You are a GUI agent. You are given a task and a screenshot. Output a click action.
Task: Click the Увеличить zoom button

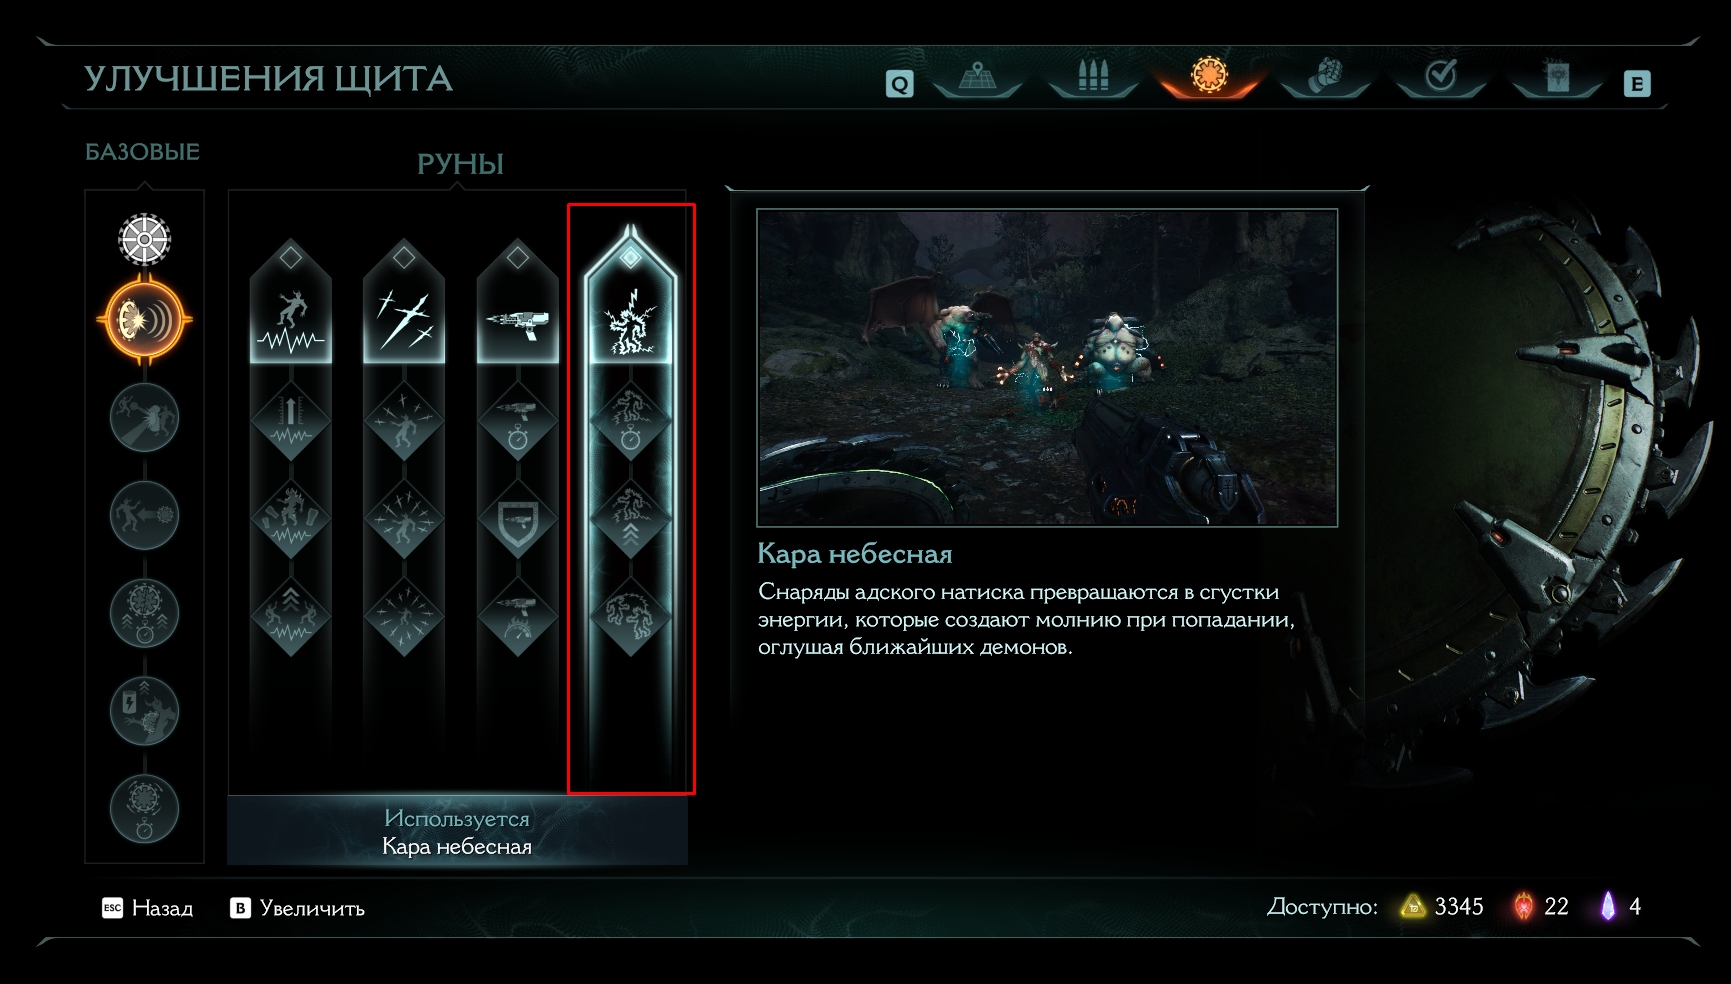click(297, 908)
